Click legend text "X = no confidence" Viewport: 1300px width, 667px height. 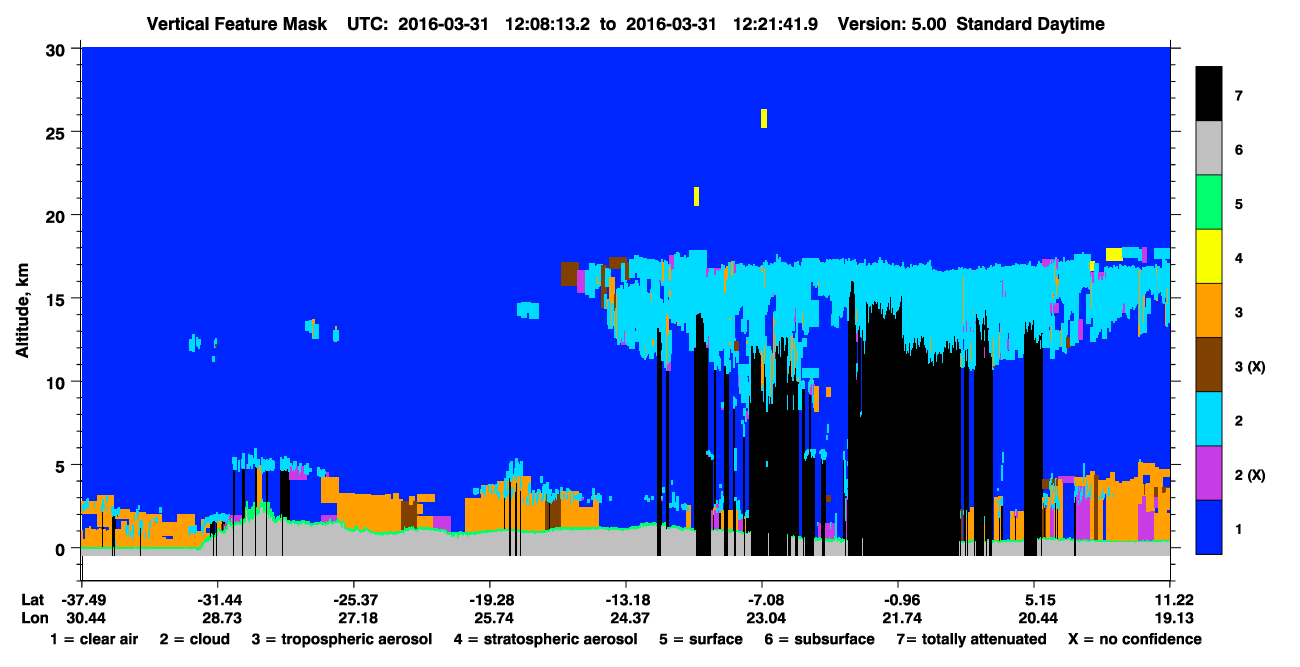(1134, 639)
